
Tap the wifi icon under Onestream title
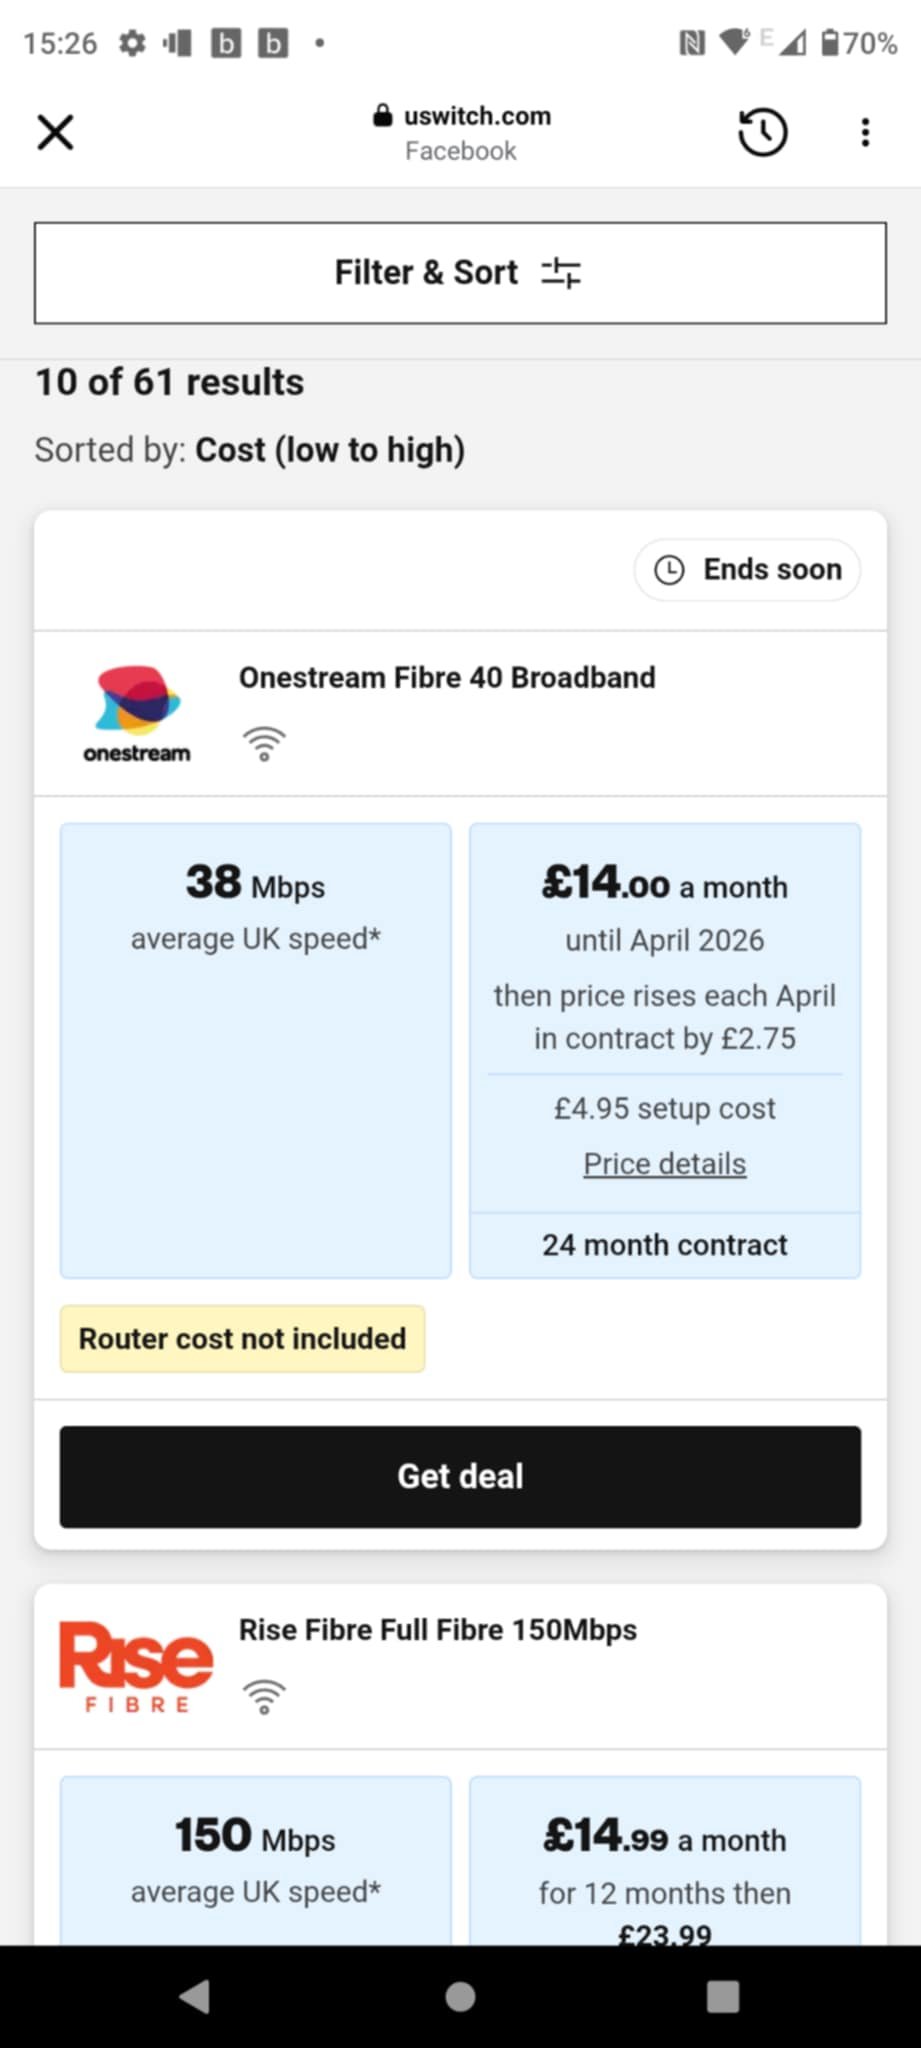click(264, 744)
